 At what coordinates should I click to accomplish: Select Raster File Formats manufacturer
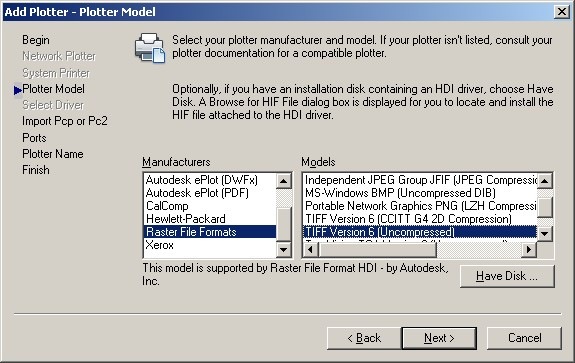pyautogui.click(x=209, y=232)
